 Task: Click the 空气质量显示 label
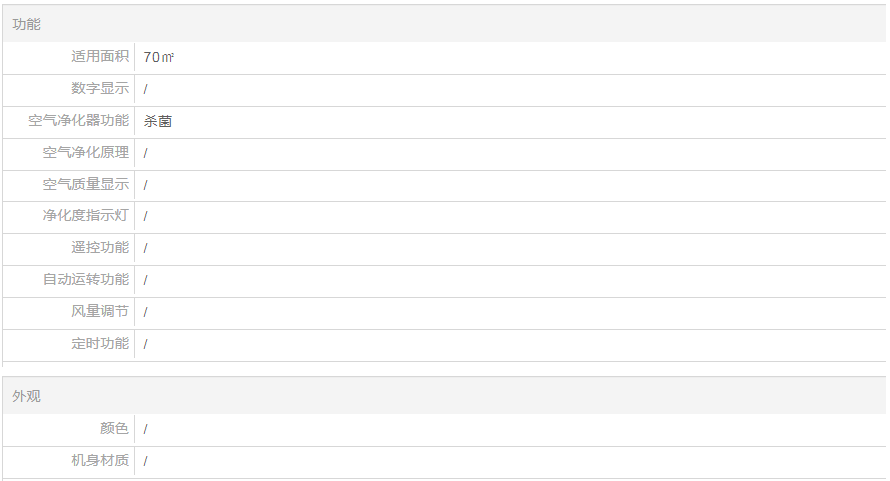[x=85, y=185]
